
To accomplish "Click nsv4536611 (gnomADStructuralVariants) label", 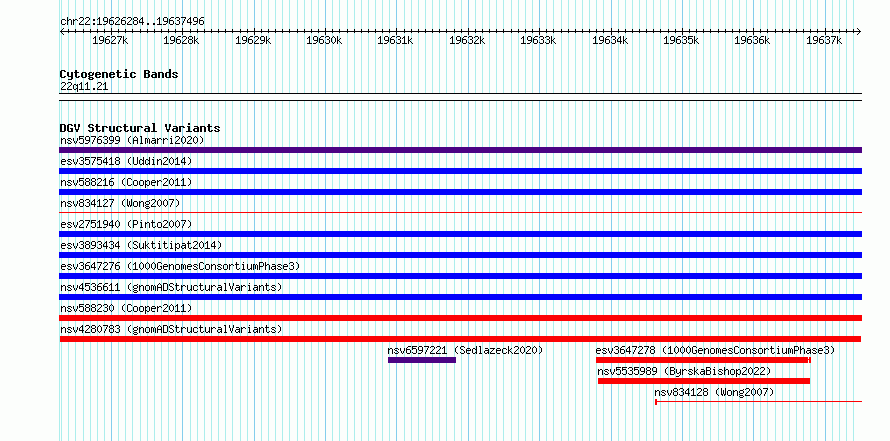I will click(171, 287).
